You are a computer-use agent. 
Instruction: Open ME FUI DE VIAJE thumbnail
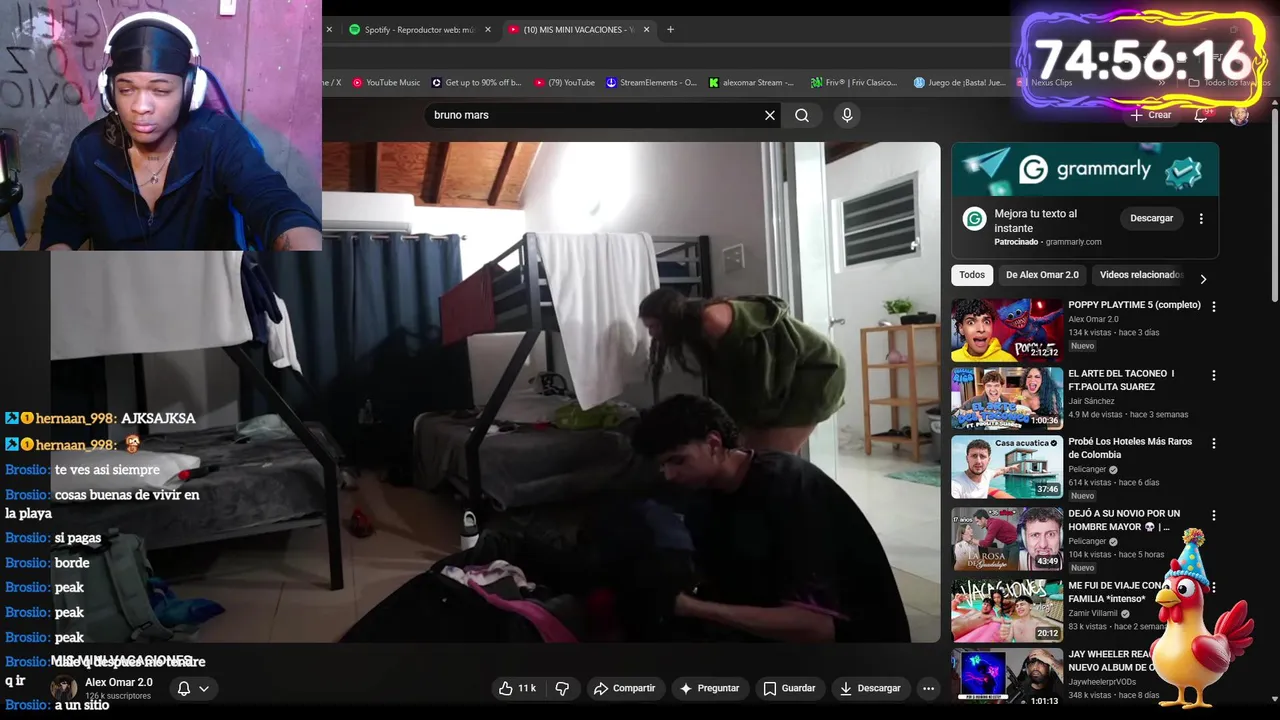[x=1007, y=610]
